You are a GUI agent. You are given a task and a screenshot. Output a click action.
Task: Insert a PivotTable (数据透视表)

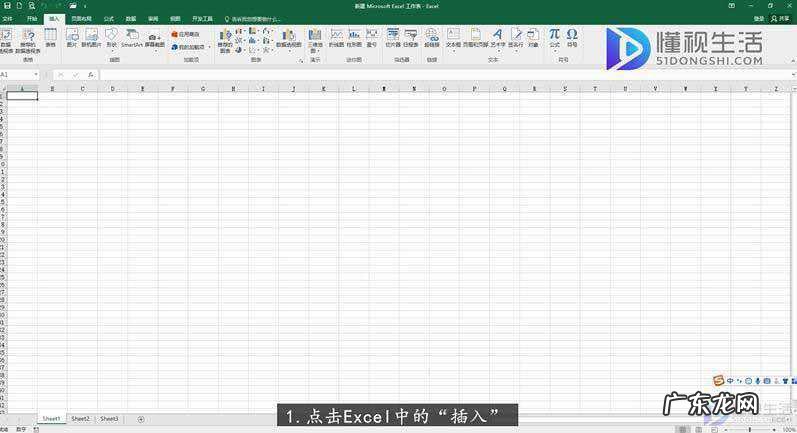(7, 41)
